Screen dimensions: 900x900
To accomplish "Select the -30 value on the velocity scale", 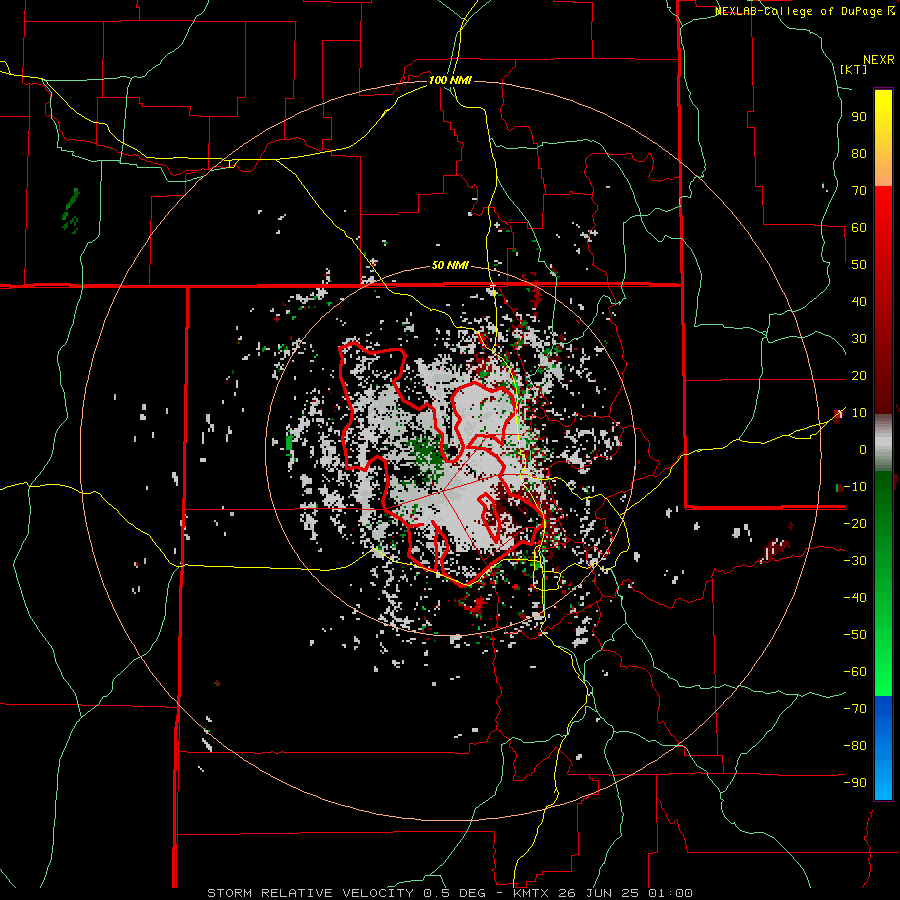I will 855,561.
